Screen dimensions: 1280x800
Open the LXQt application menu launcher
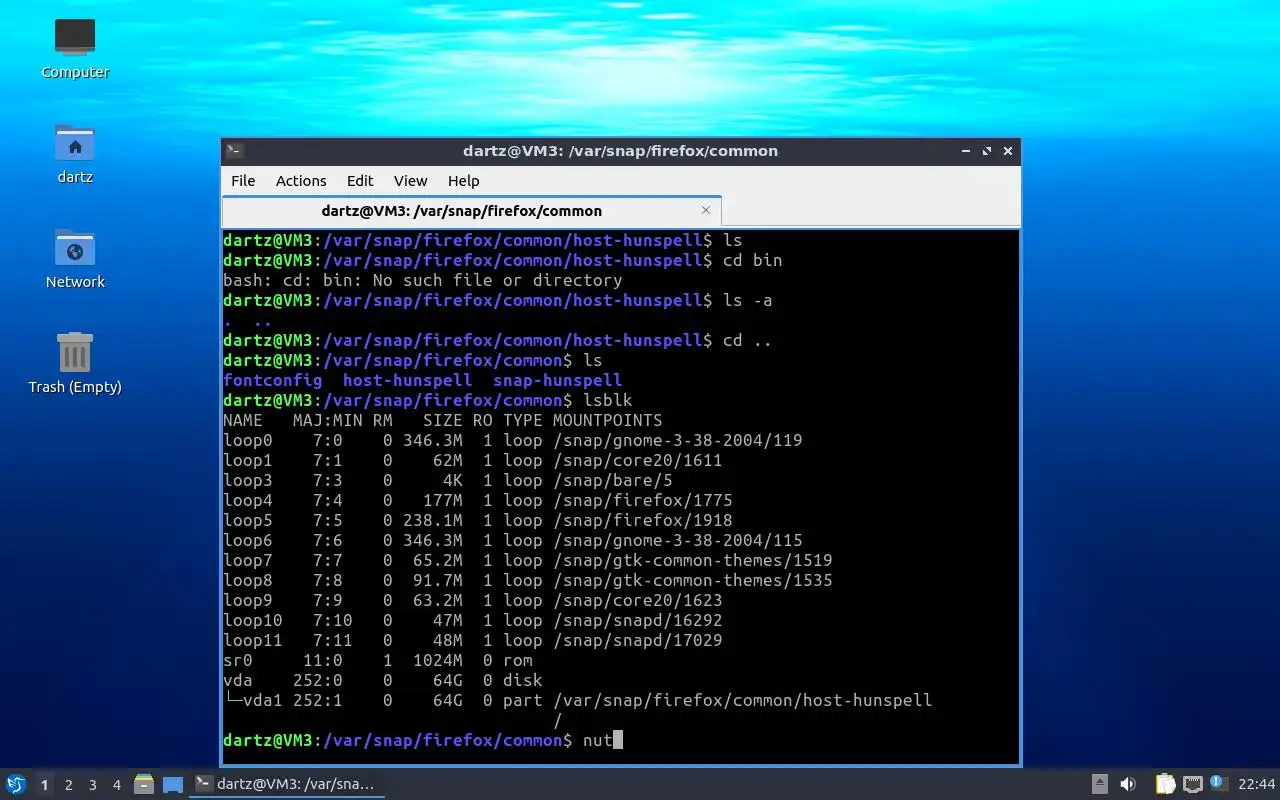point(16,784)
